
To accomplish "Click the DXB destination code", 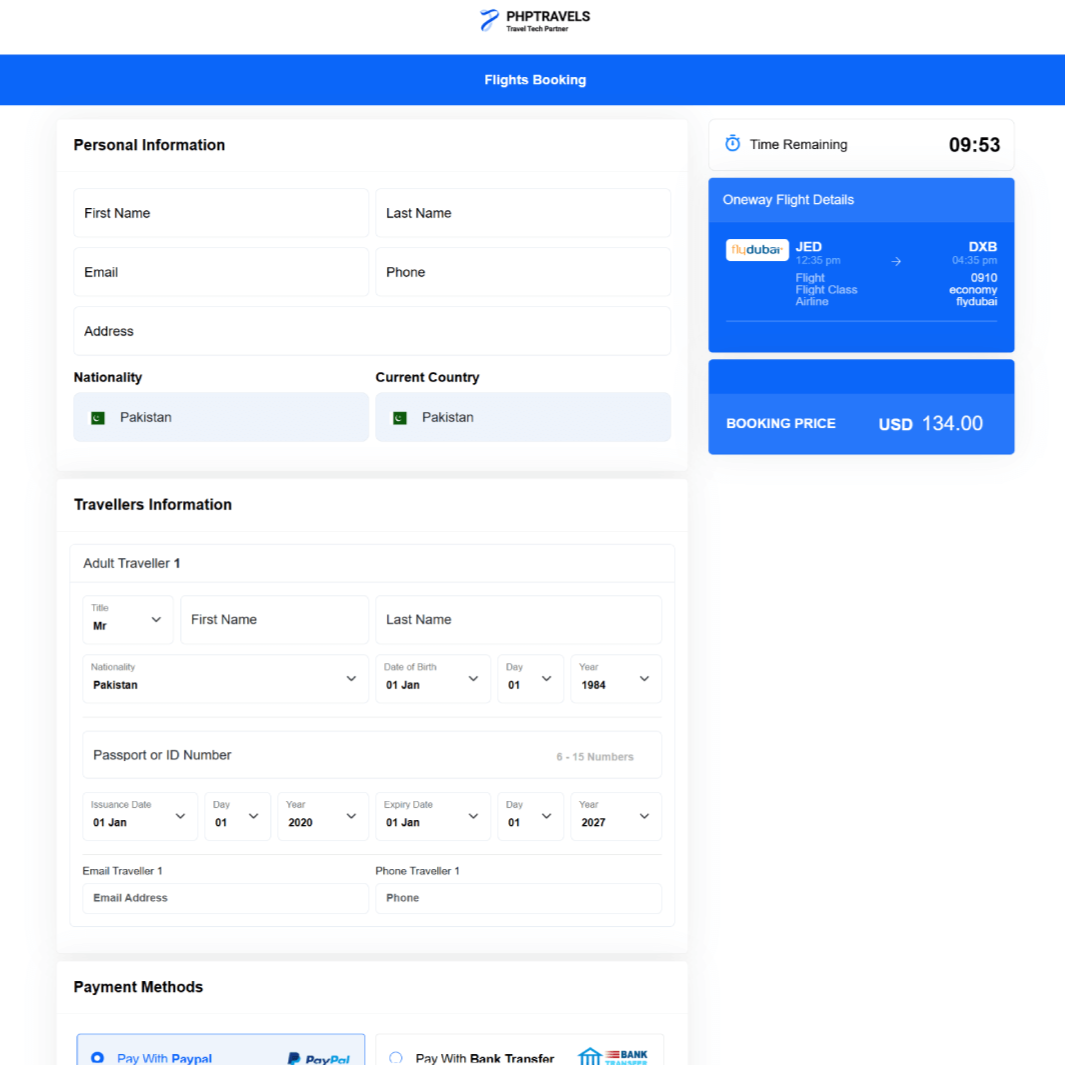I will point(982,247).
